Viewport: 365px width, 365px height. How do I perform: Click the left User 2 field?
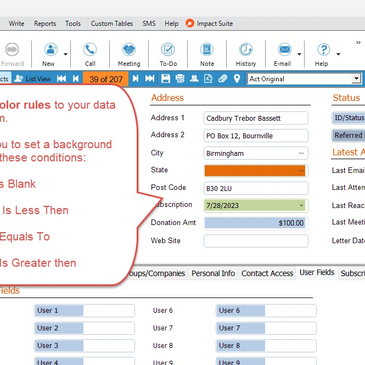(x=85, y=328)
